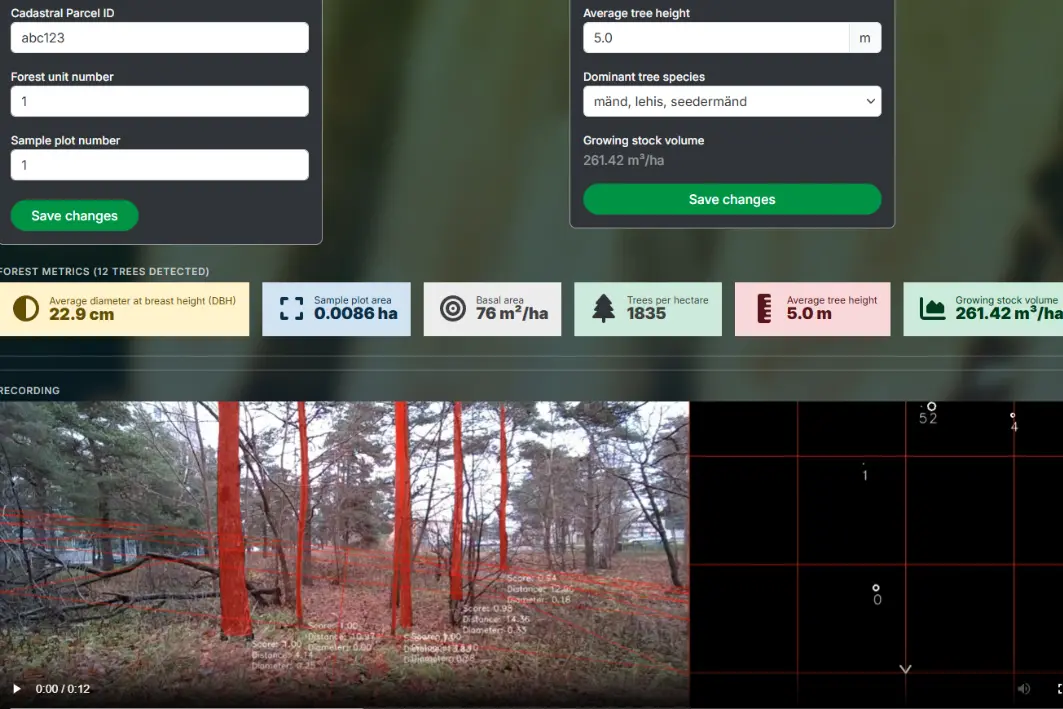The height and width of the screenshot is (709, 1063).
Task: Edit the Sample plot number field
Action: point(159,165)
